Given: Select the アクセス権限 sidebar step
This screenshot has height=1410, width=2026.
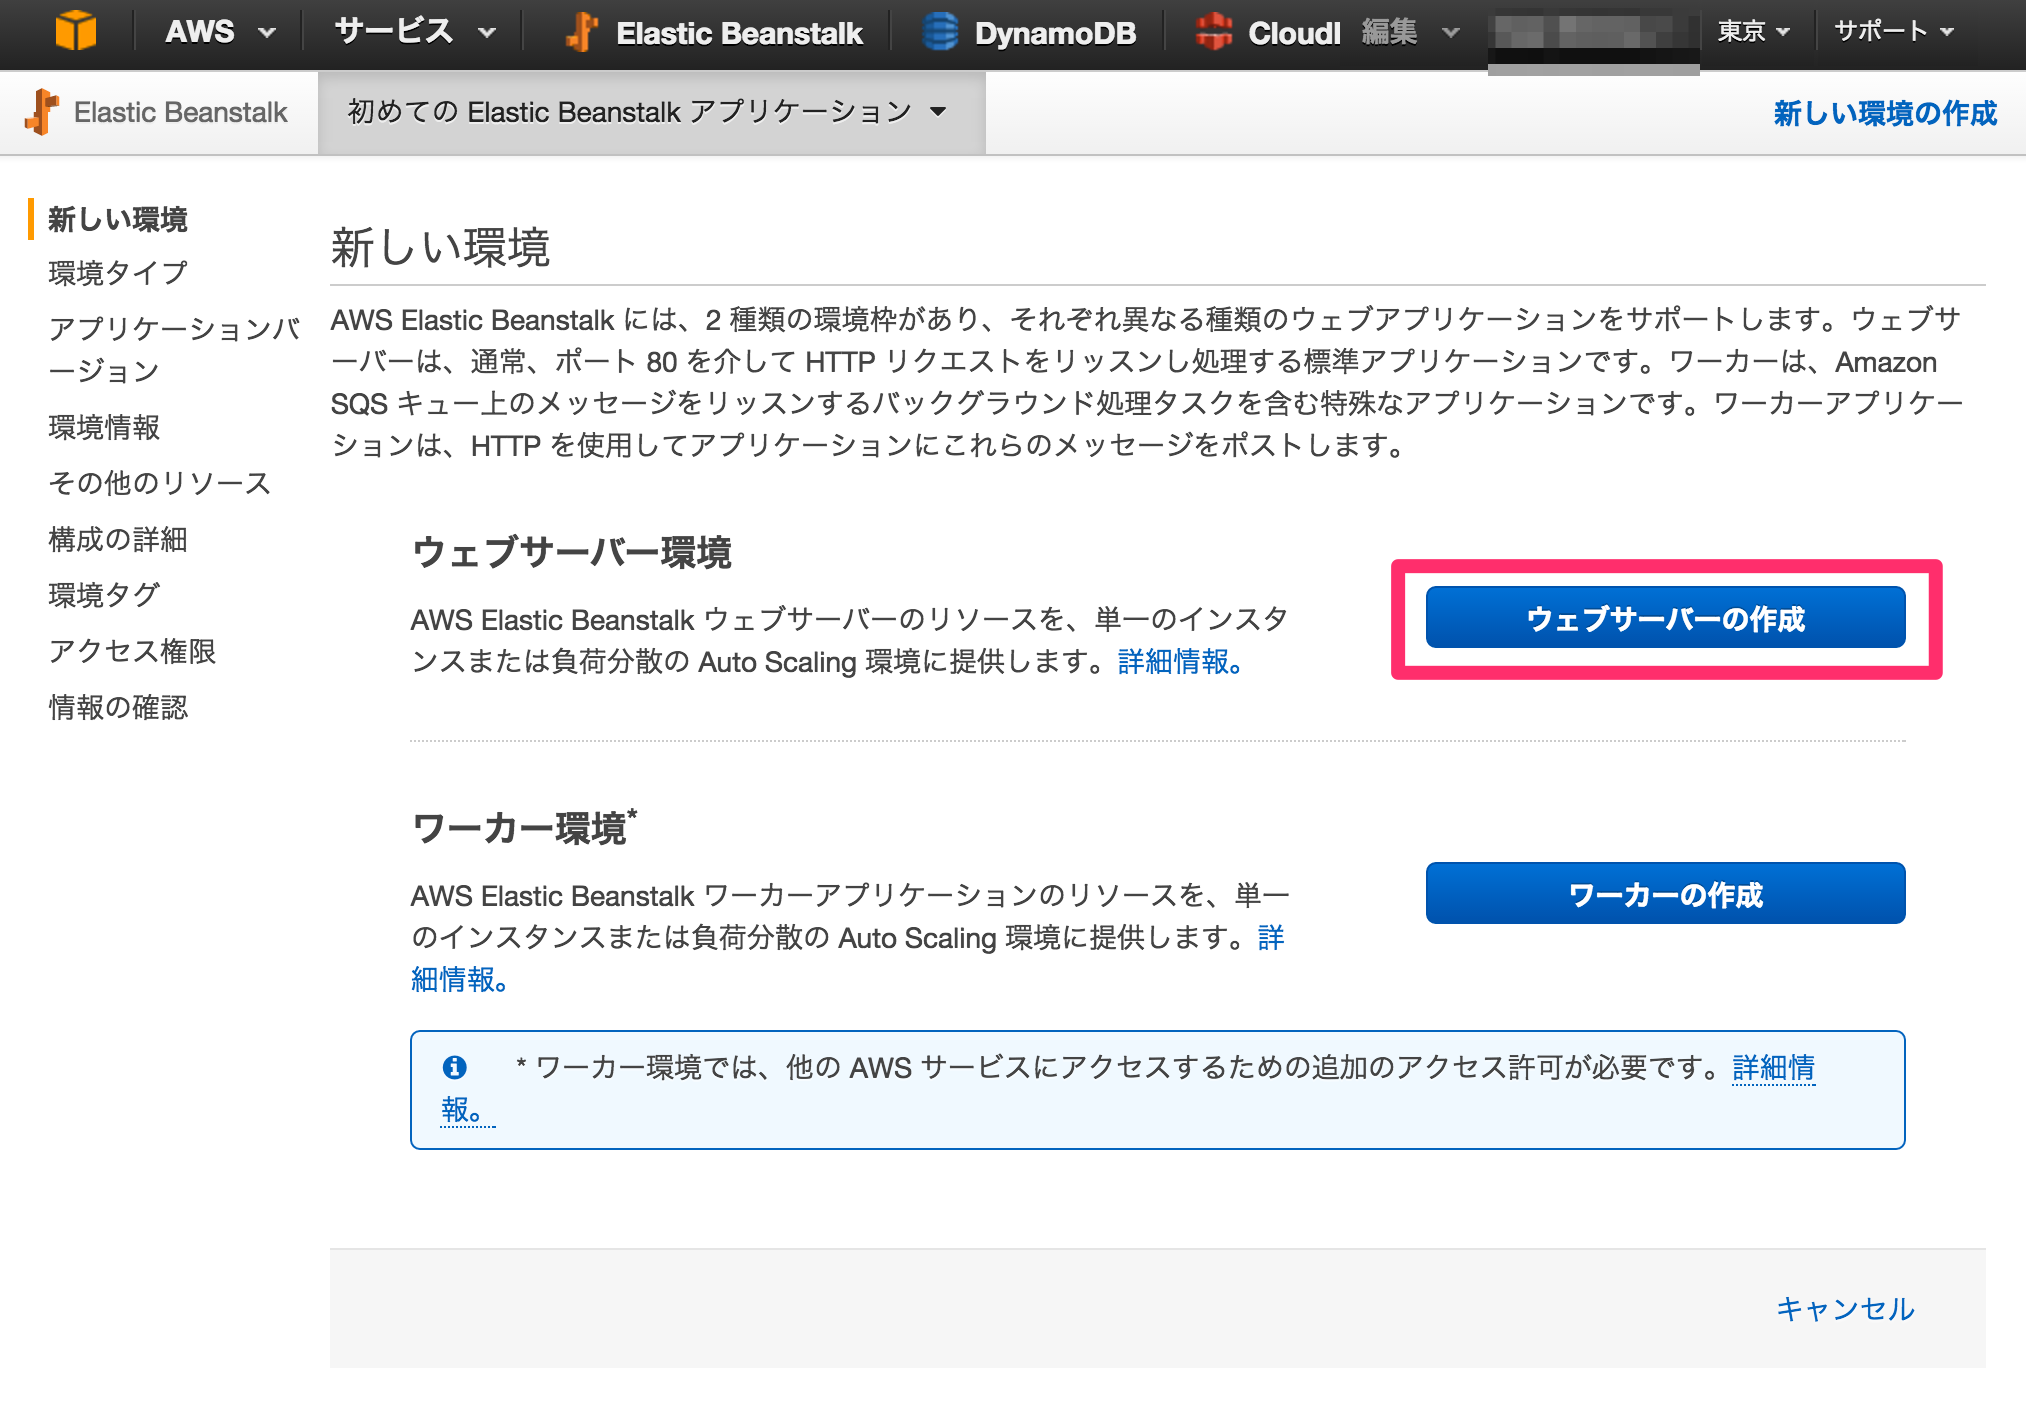Looking at the screenshot, I should (132, 651).
